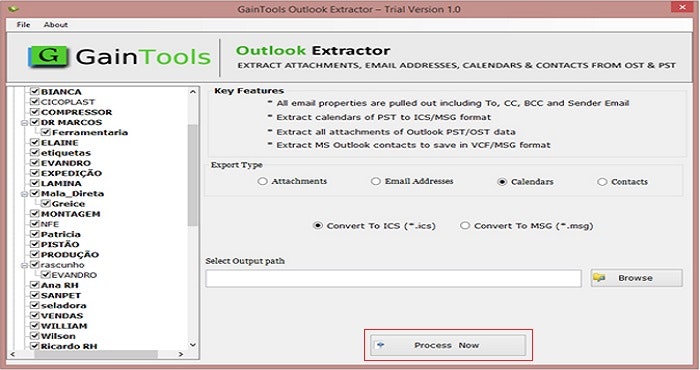The width and height of the screenshot is (700, 370).
Task: Select the Patricia folder
Action: point(61,234)
